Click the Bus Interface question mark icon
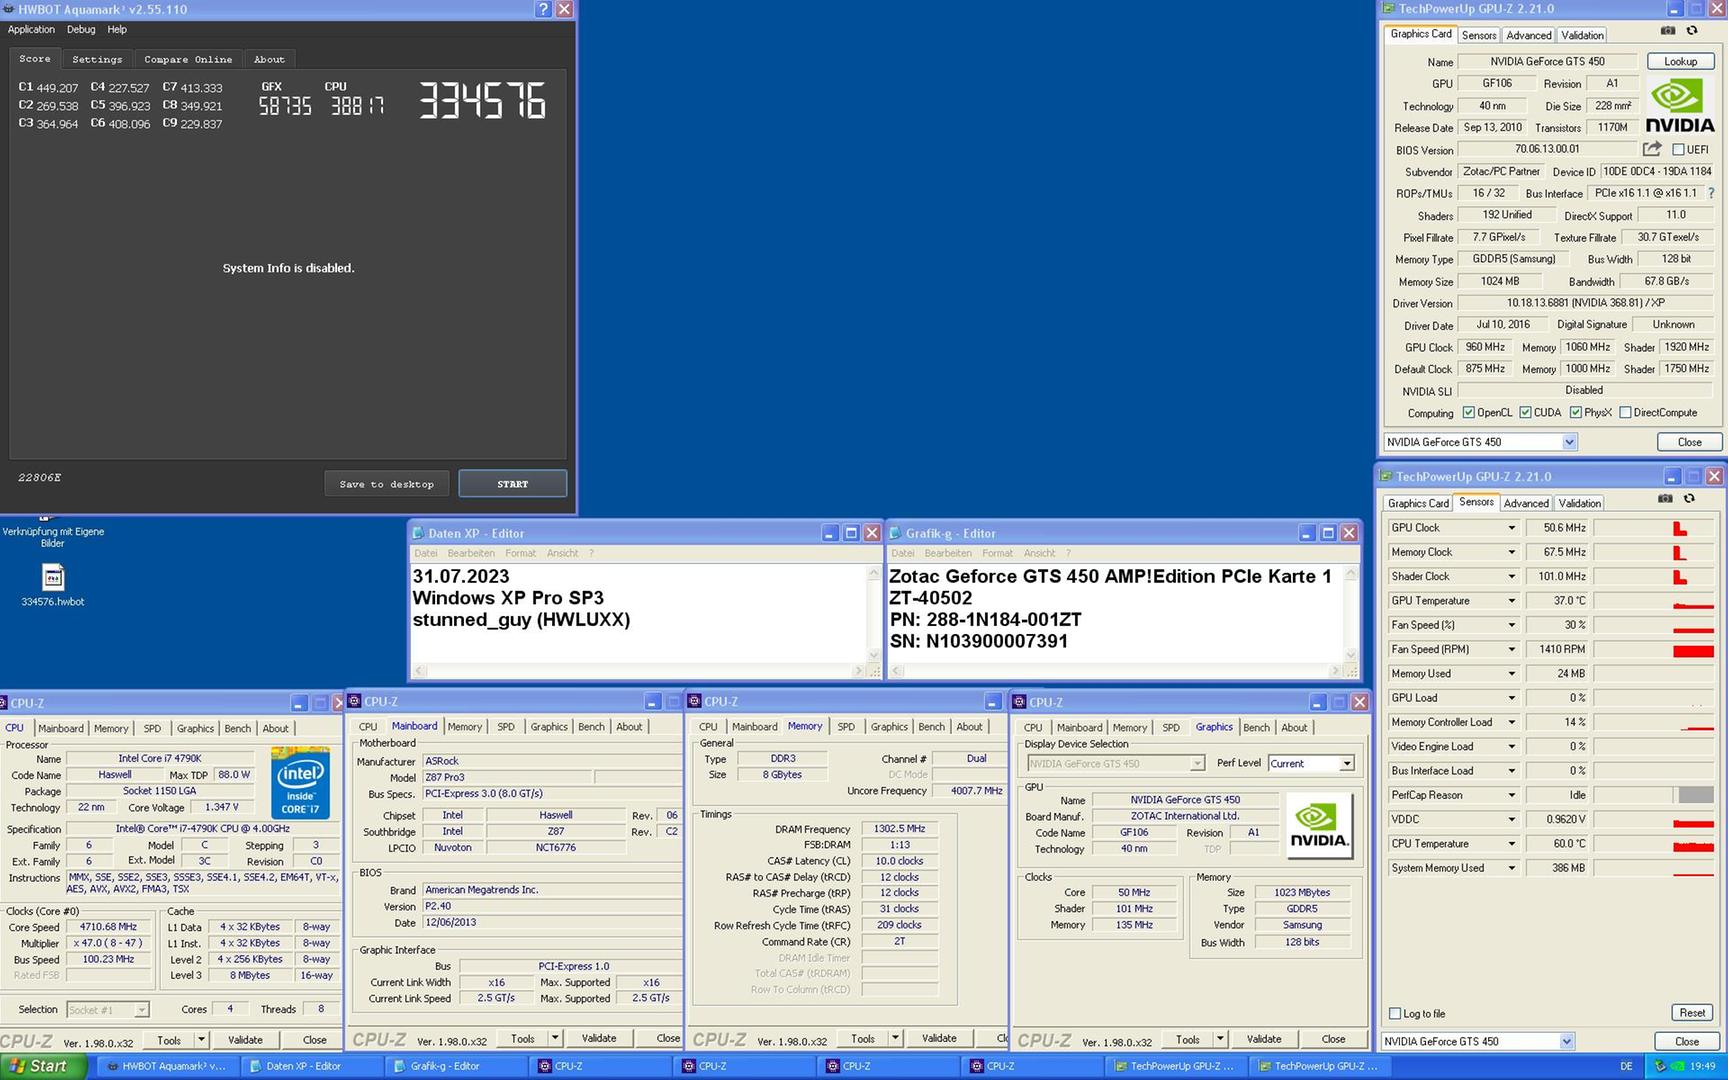Image resolution: width=1728 pixels, height=1080 pixels. click(x=1711, y=193)
